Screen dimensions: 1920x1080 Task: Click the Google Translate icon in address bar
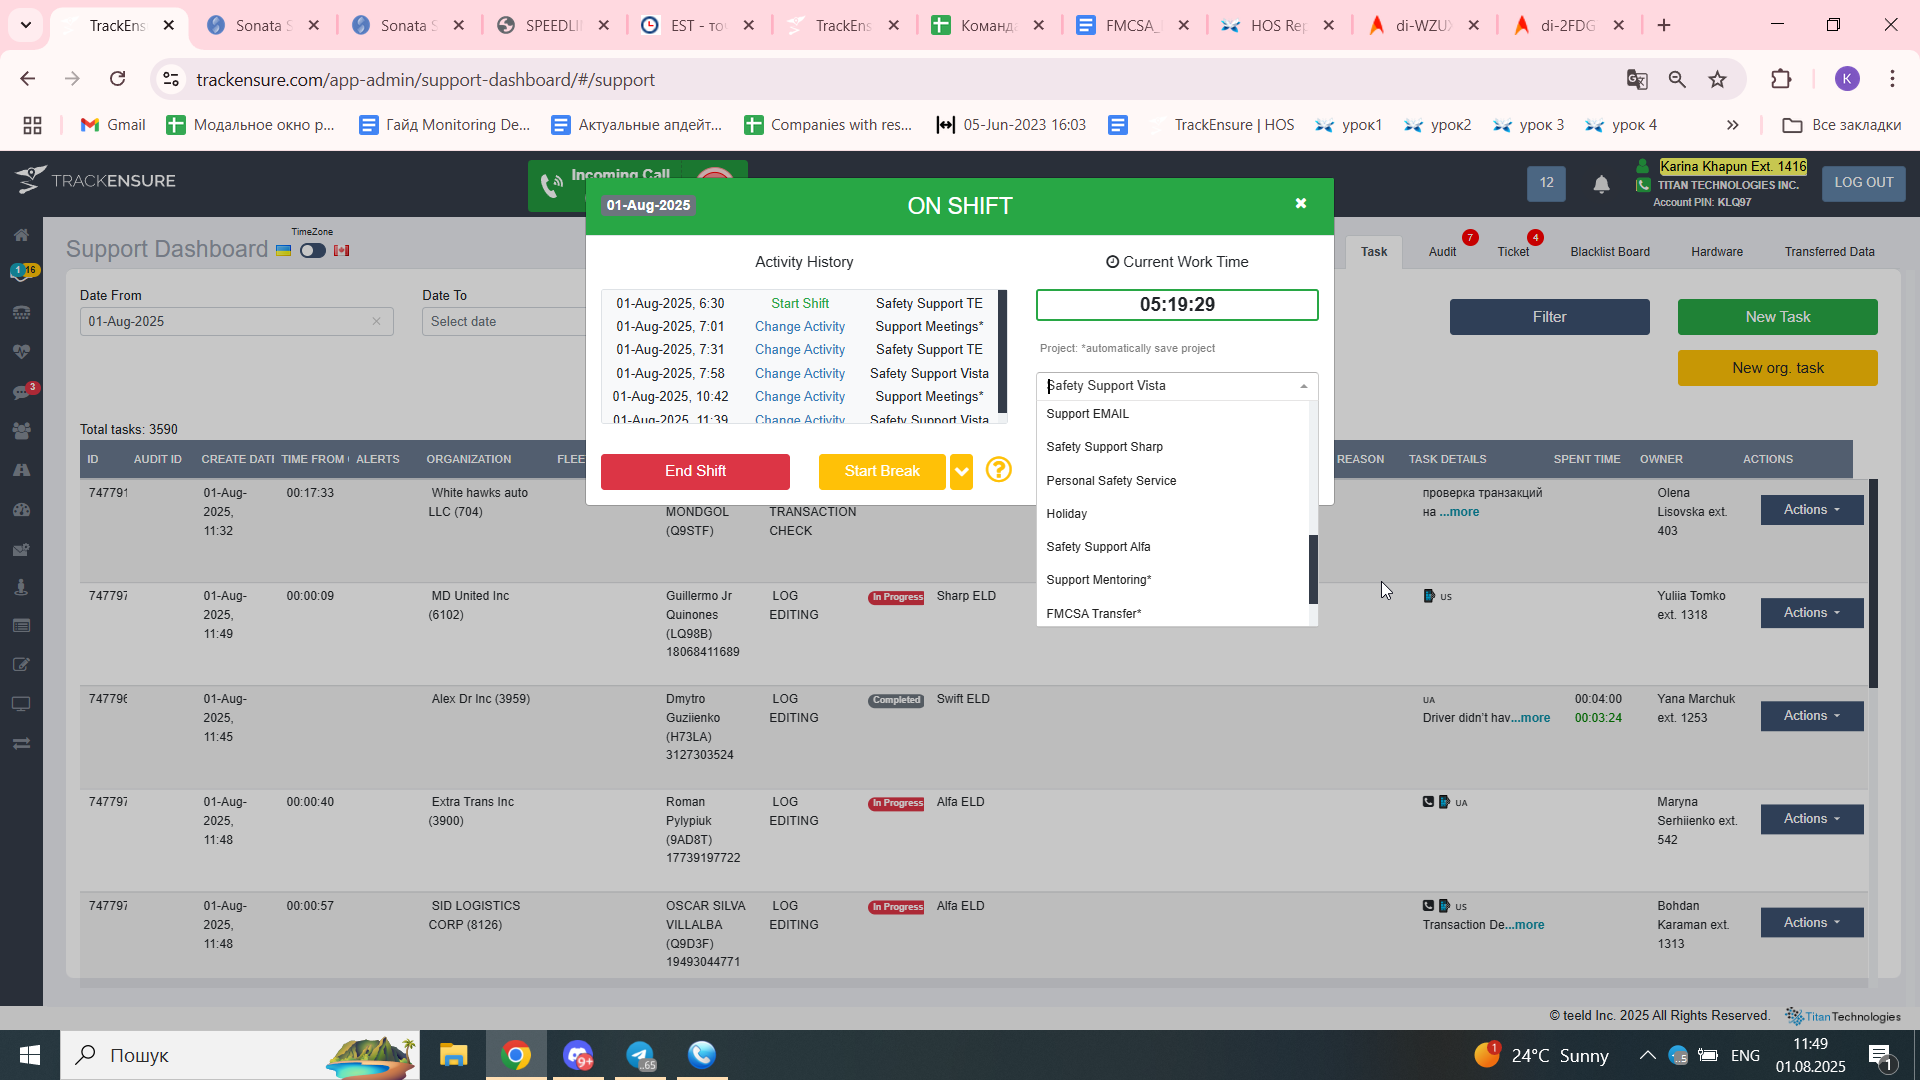pyautogui.click(x=1637, y=79)
